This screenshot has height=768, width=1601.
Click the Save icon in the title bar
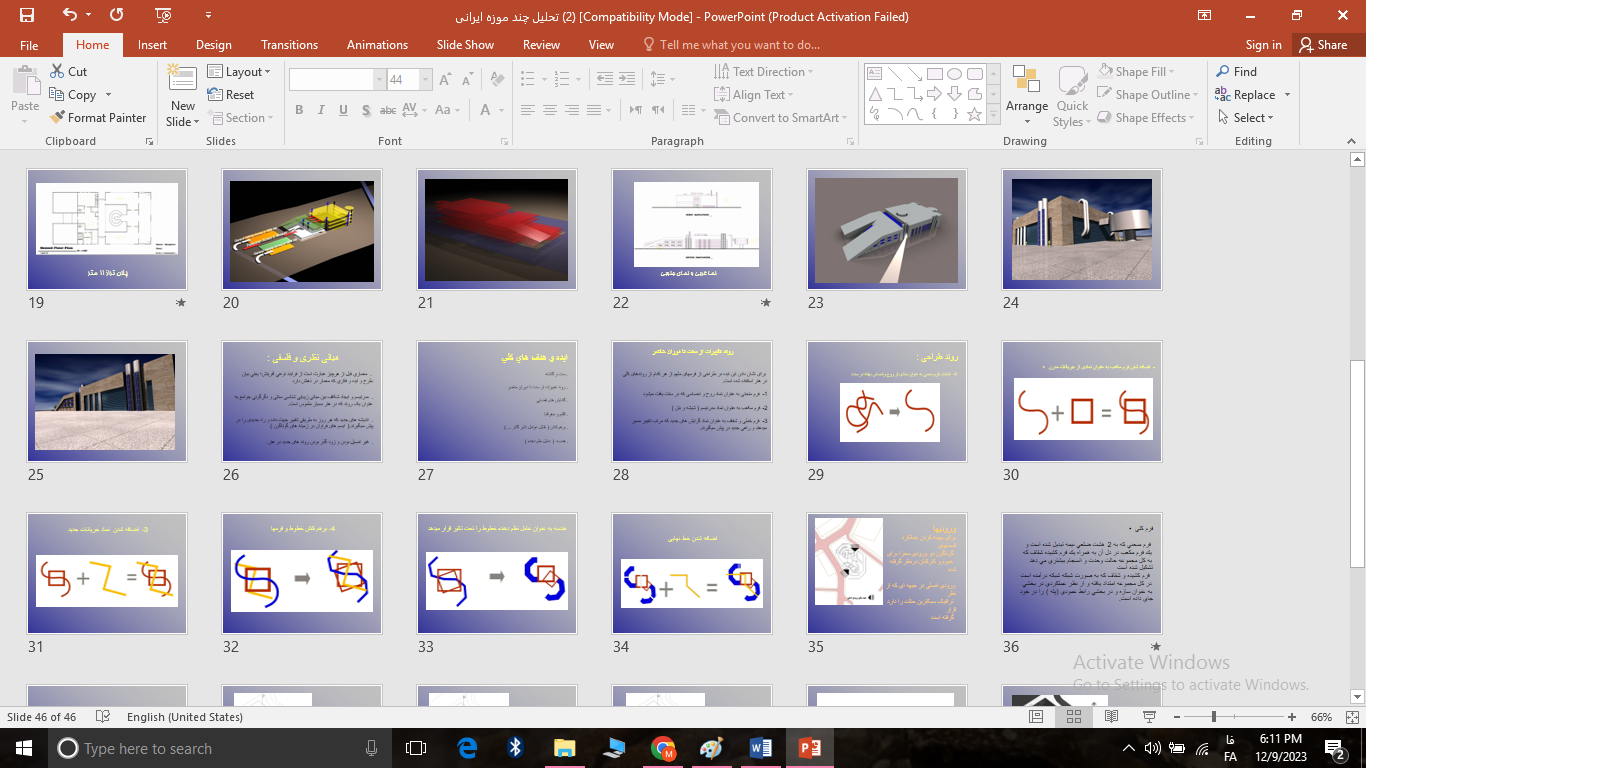pyautogui.click(x=27, y=15)
